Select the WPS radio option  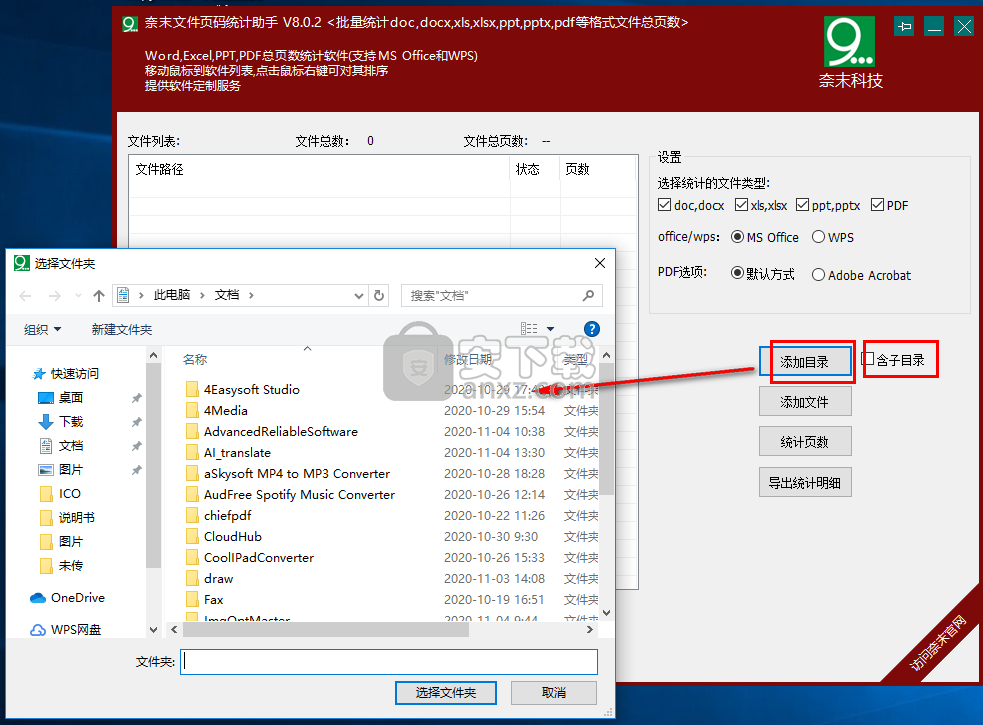[x=818, y=237]
